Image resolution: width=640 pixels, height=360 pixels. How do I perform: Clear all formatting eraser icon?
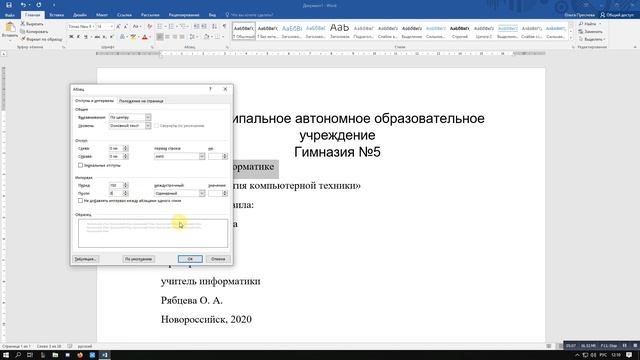coord(150,27)
